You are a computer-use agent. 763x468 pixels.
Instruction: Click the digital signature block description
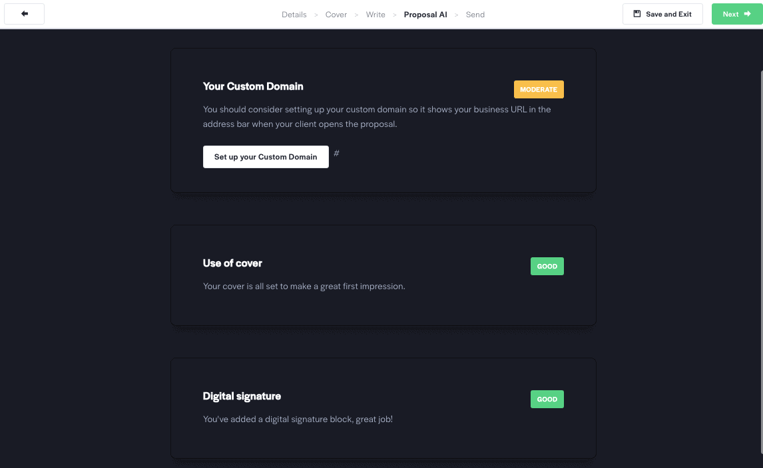tap(297, 419)
